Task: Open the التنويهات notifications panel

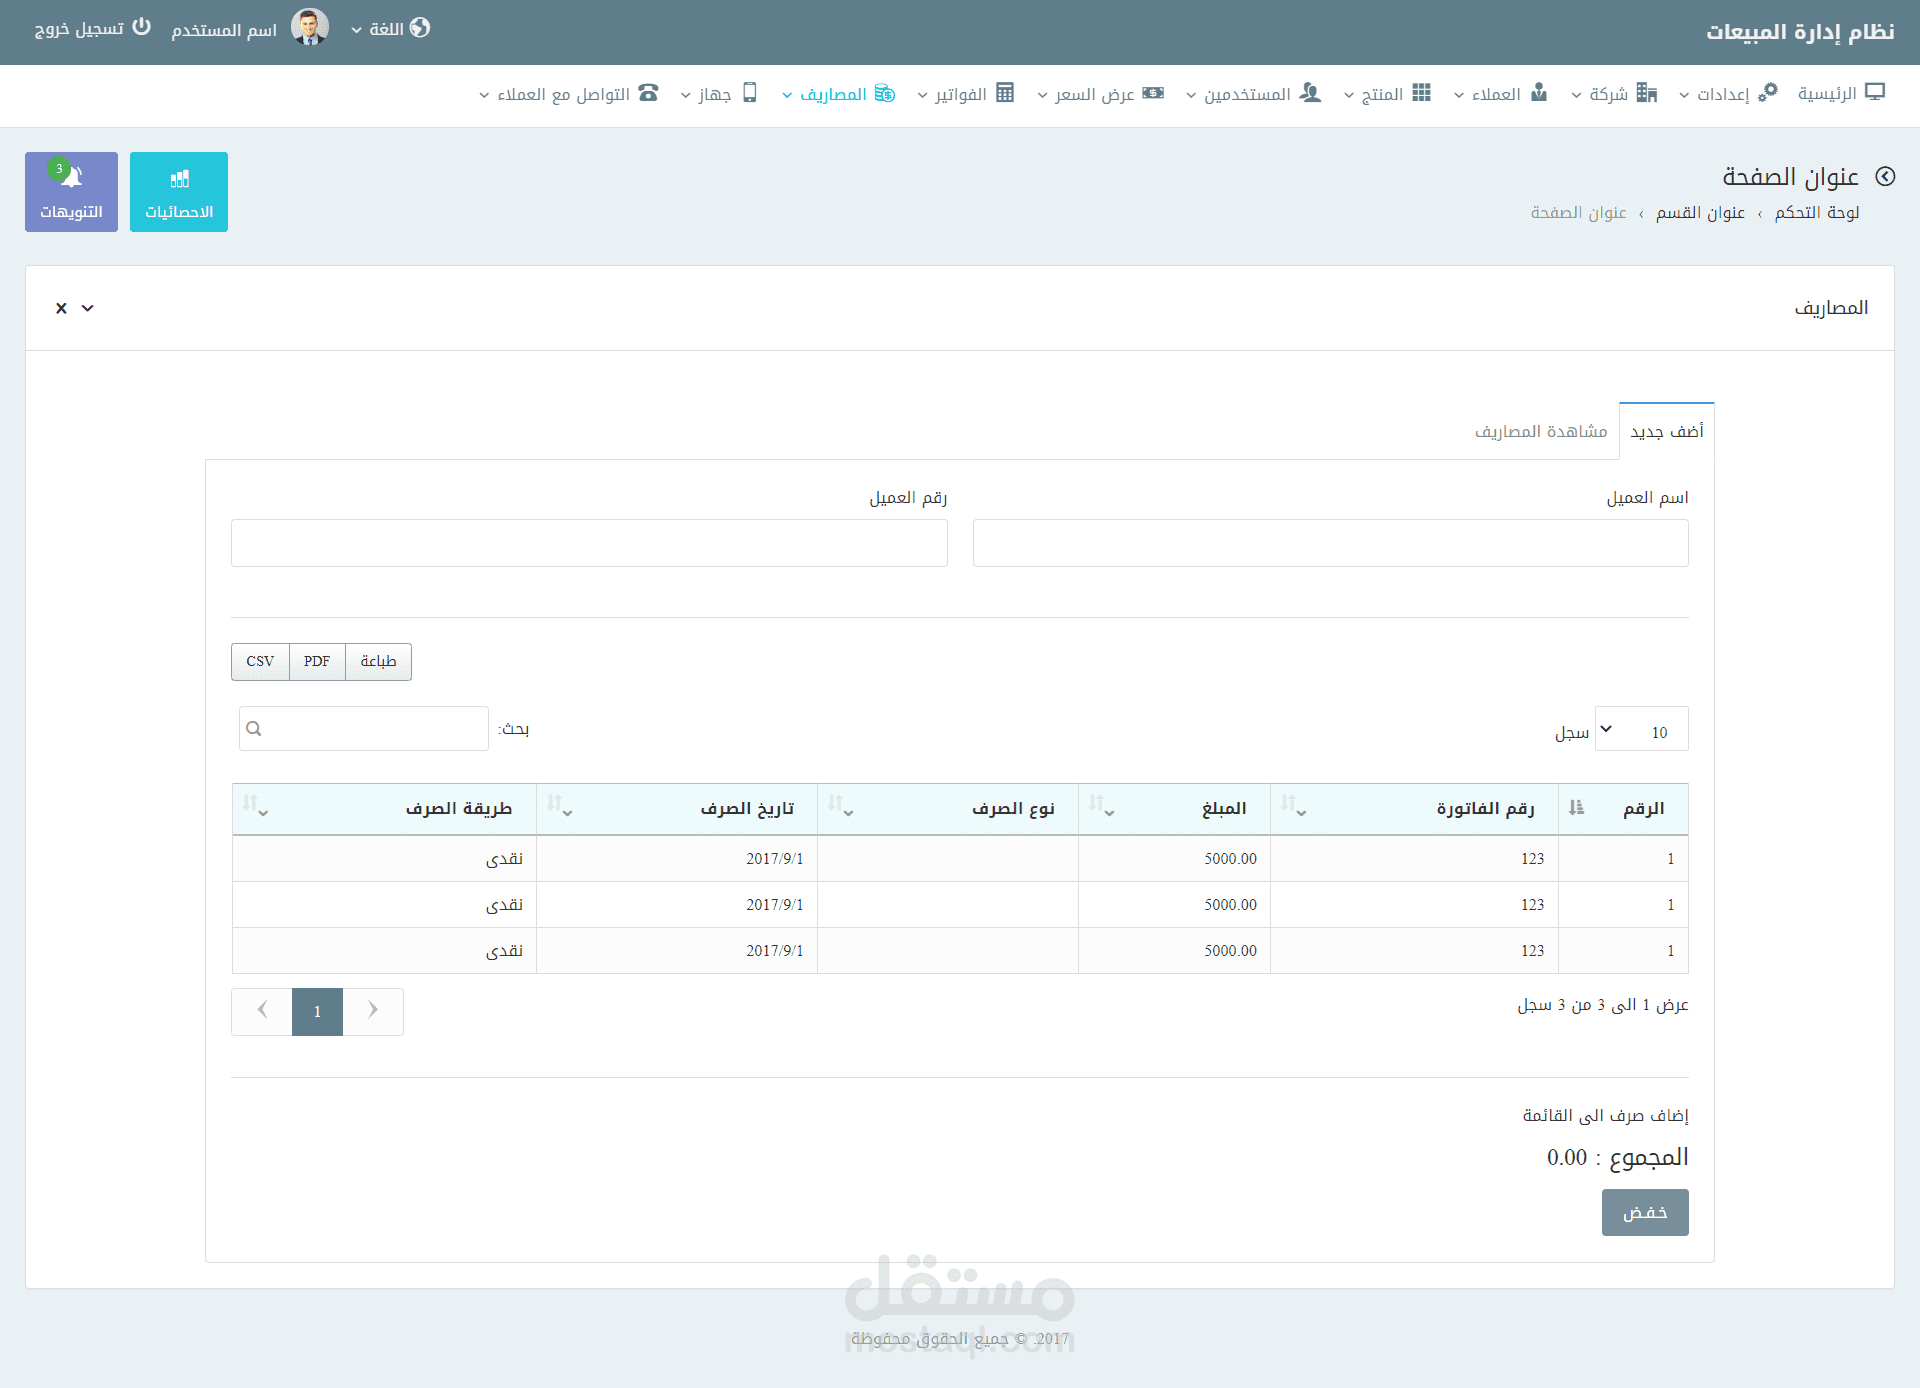Action: click(71, 191)
